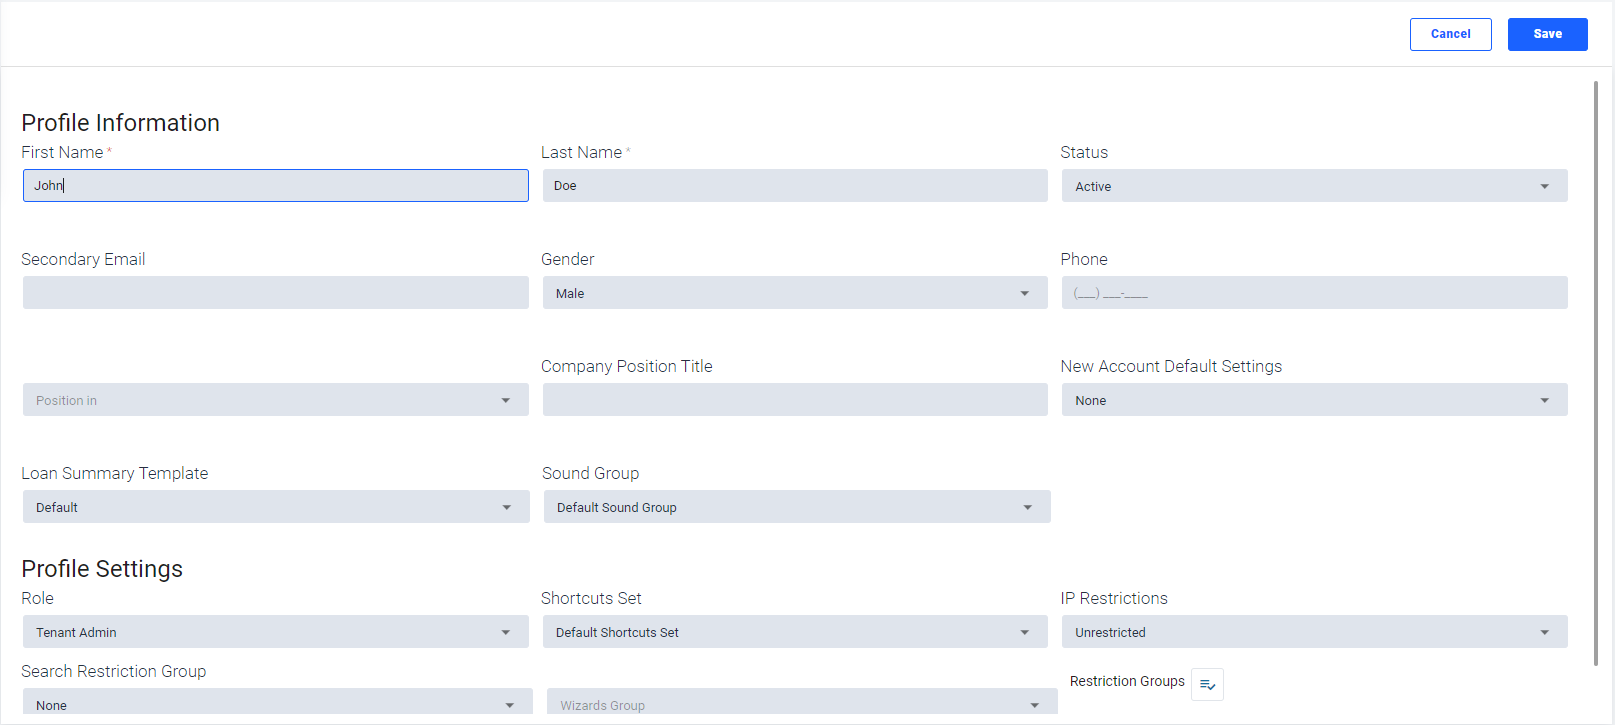Open the Wizards Group dropdown
Image resolution: width=1615 pixels, height=725 pixels.
(x=802, y=702)
